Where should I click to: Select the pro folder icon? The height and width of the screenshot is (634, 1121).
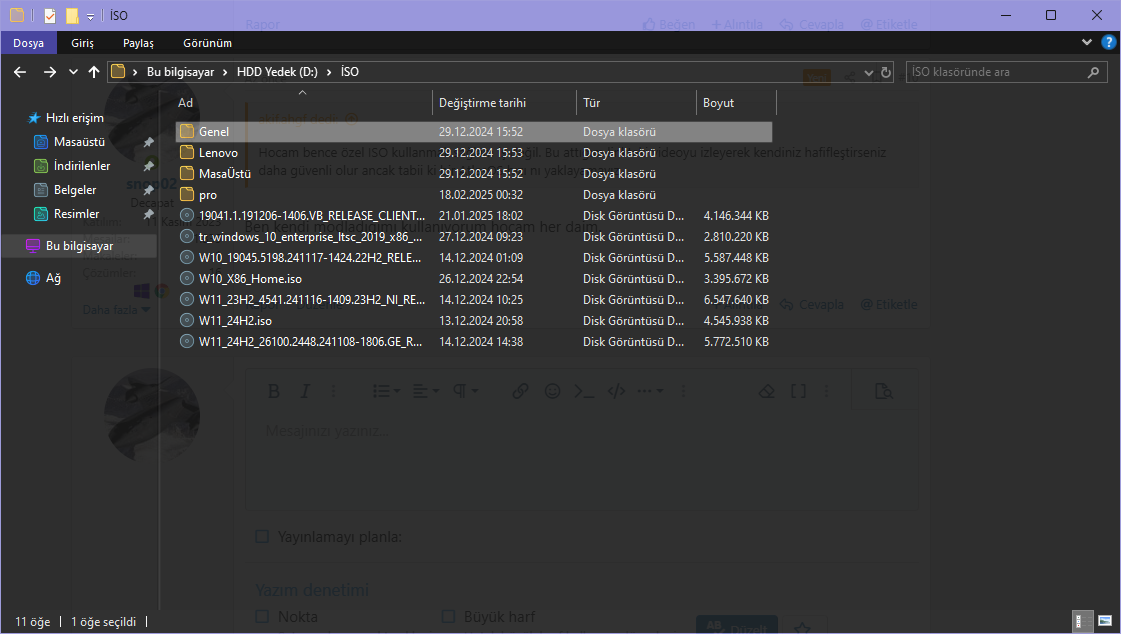pyautogui.click(x=187, y=194)
